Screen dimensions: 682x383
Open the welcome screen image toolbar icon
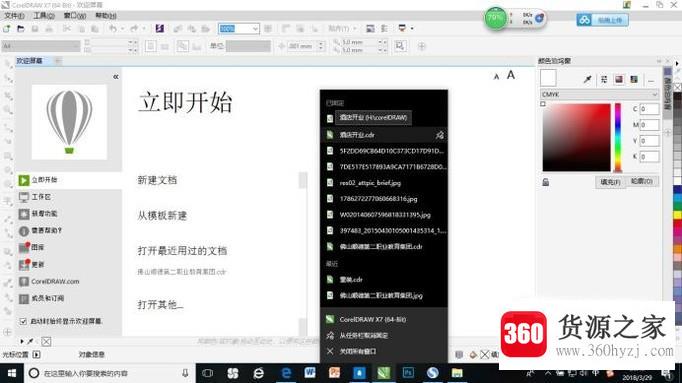pyautogui.click(x=370, y=29)
